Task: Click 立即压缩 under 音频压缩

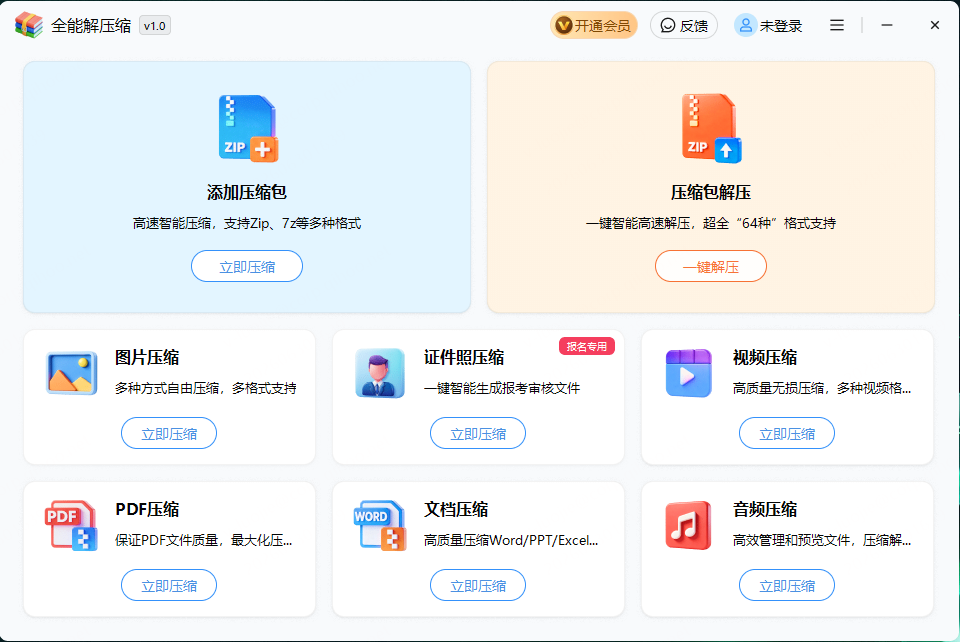Action: pos(787,586)
